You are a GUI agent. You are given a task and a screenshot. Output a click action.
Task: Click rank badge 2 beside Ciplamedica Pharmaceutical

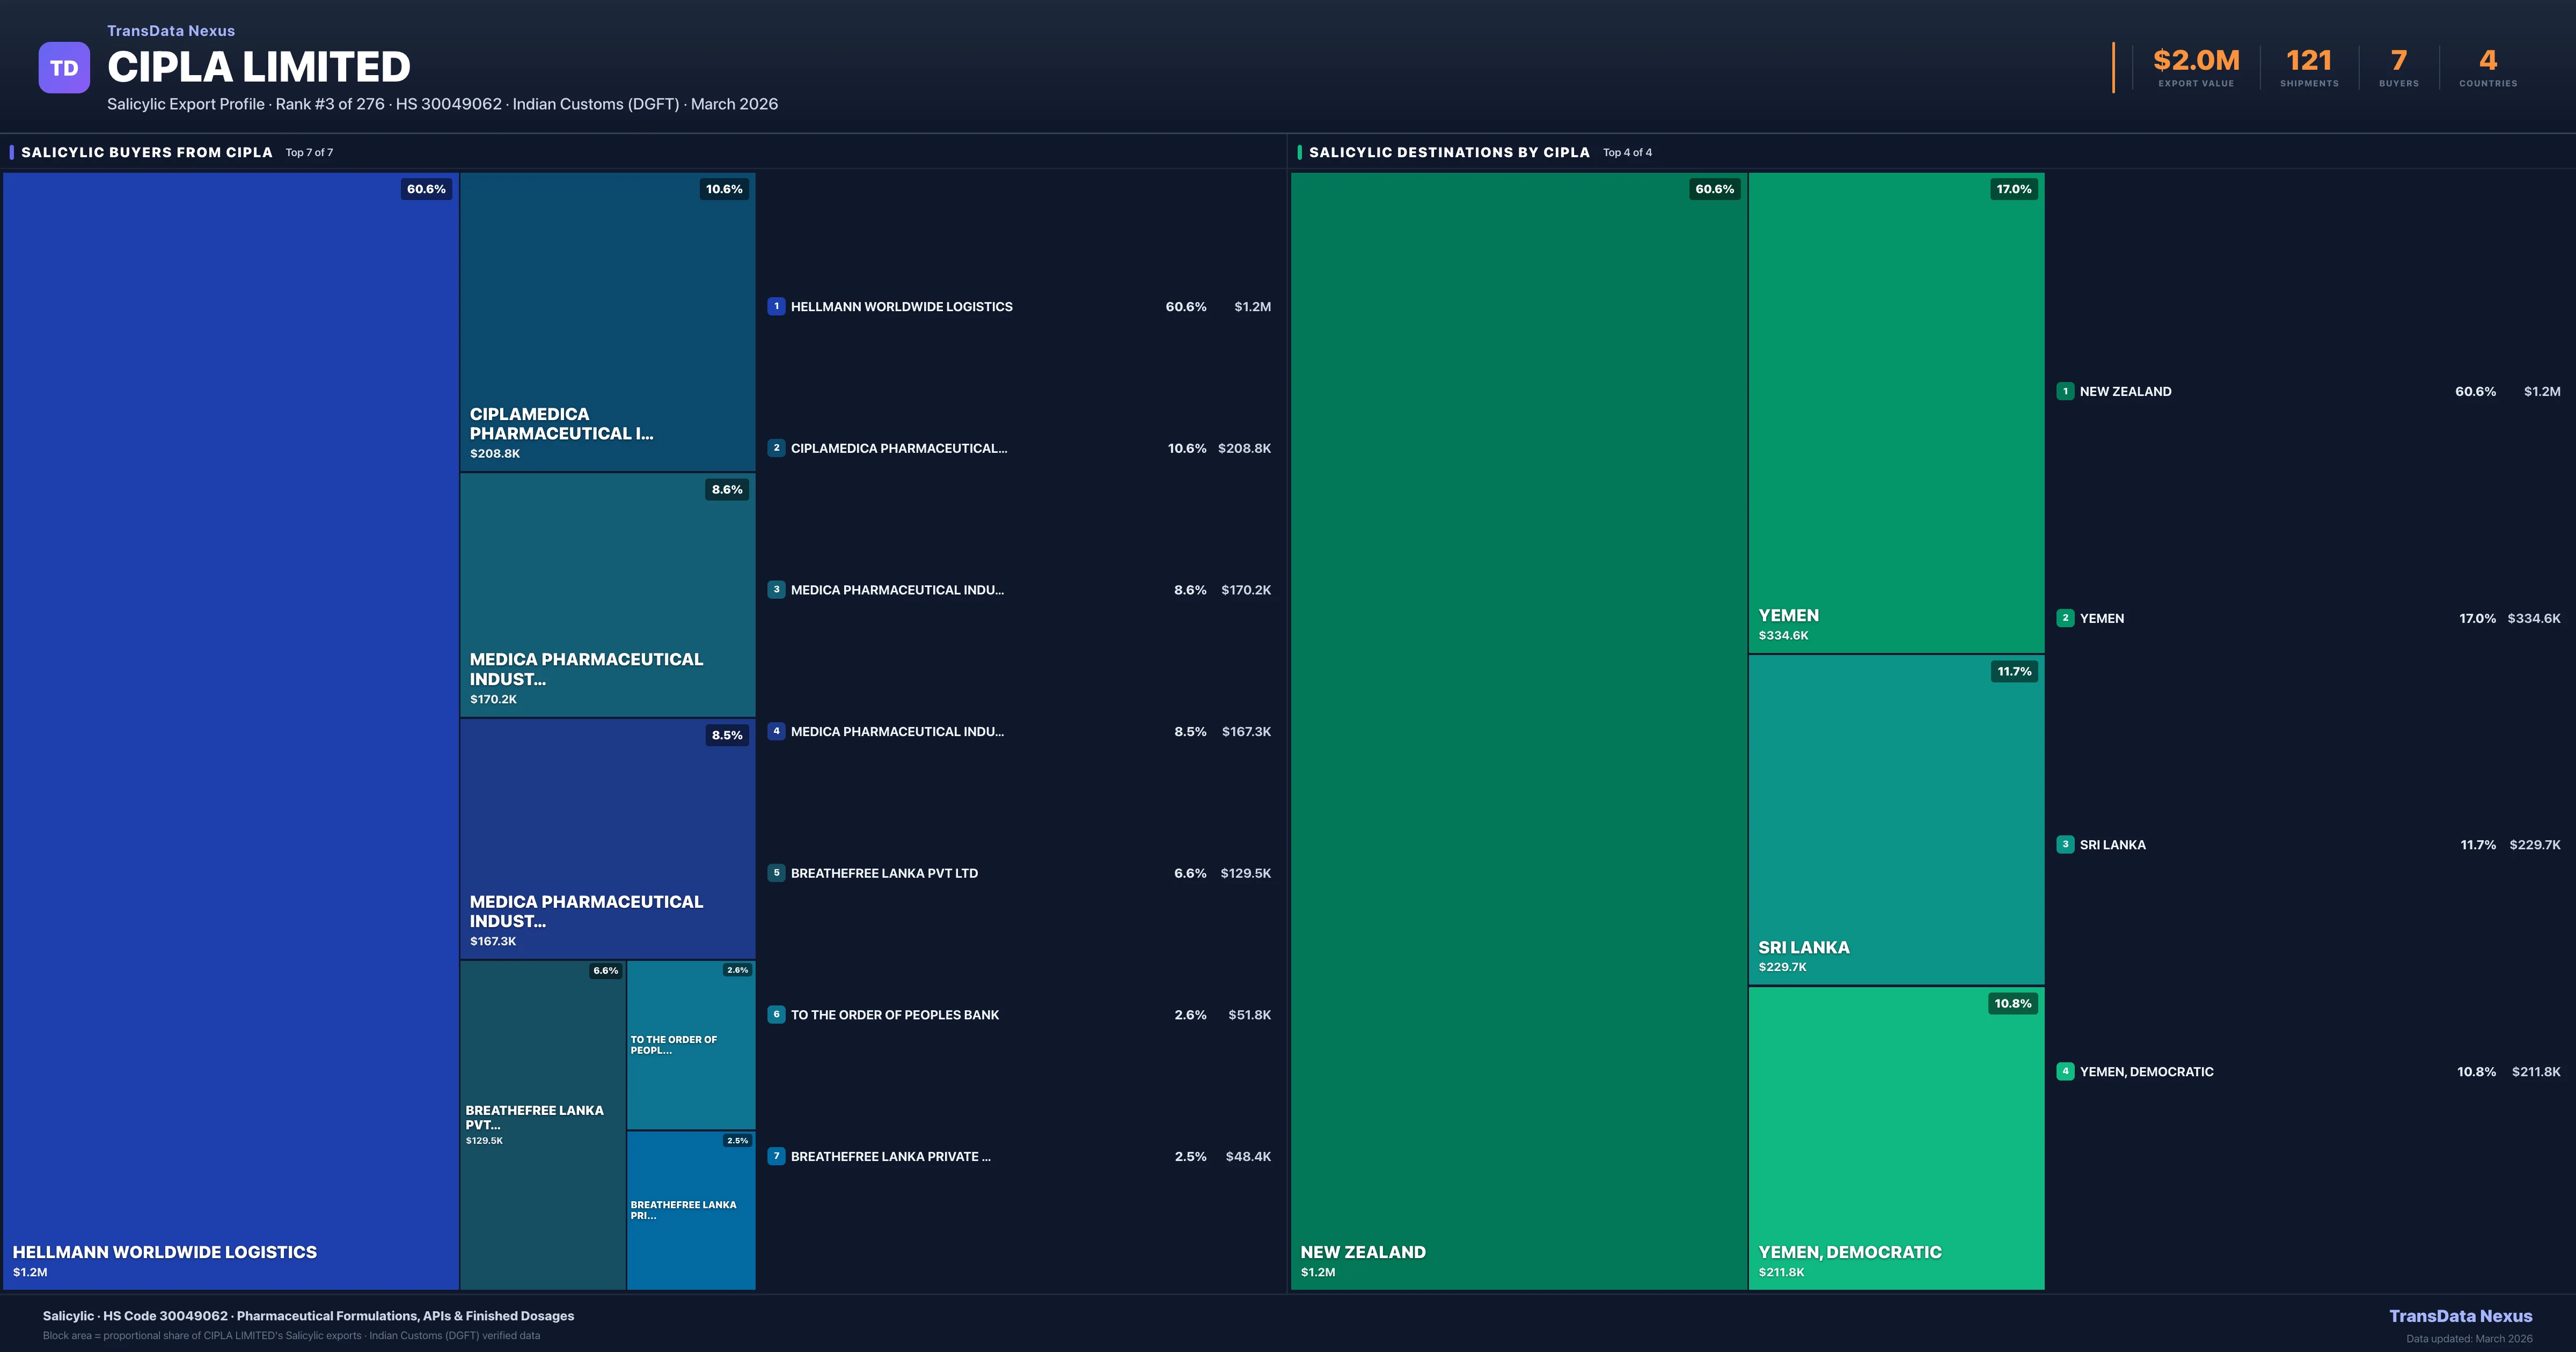click(776, 448)
